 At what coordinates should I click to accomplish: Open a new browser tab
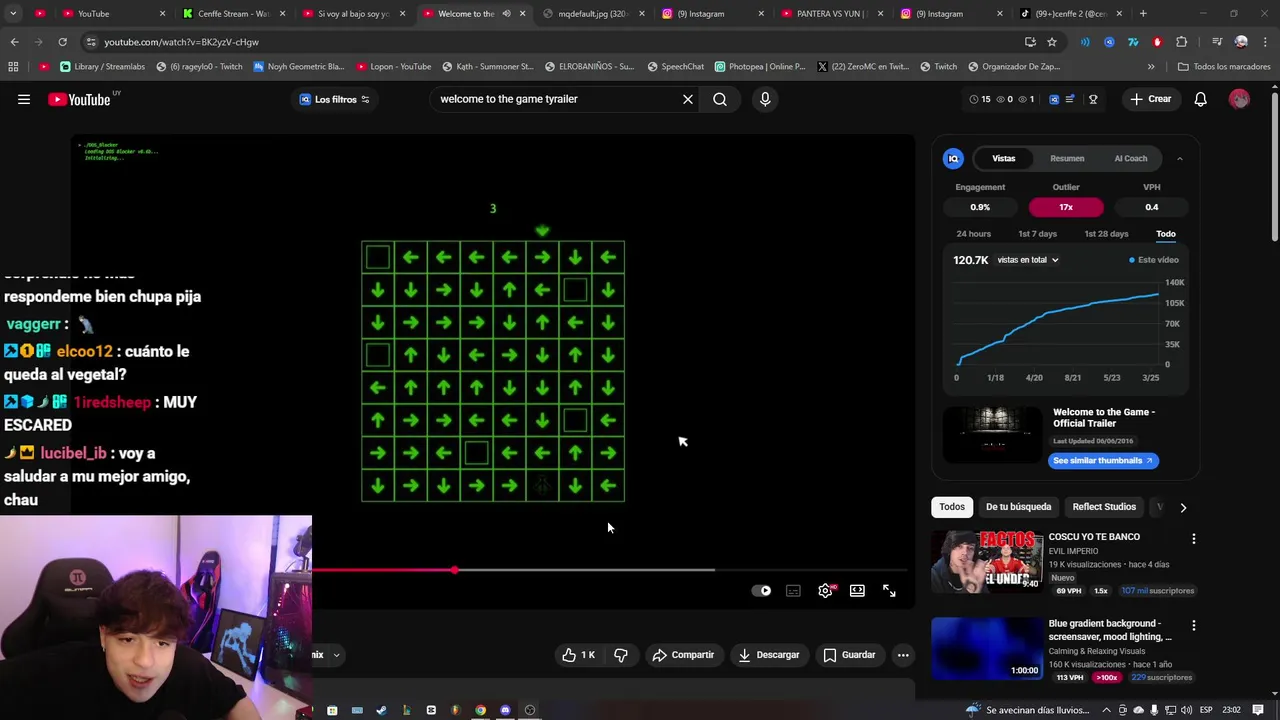(x=1143, y=14)
